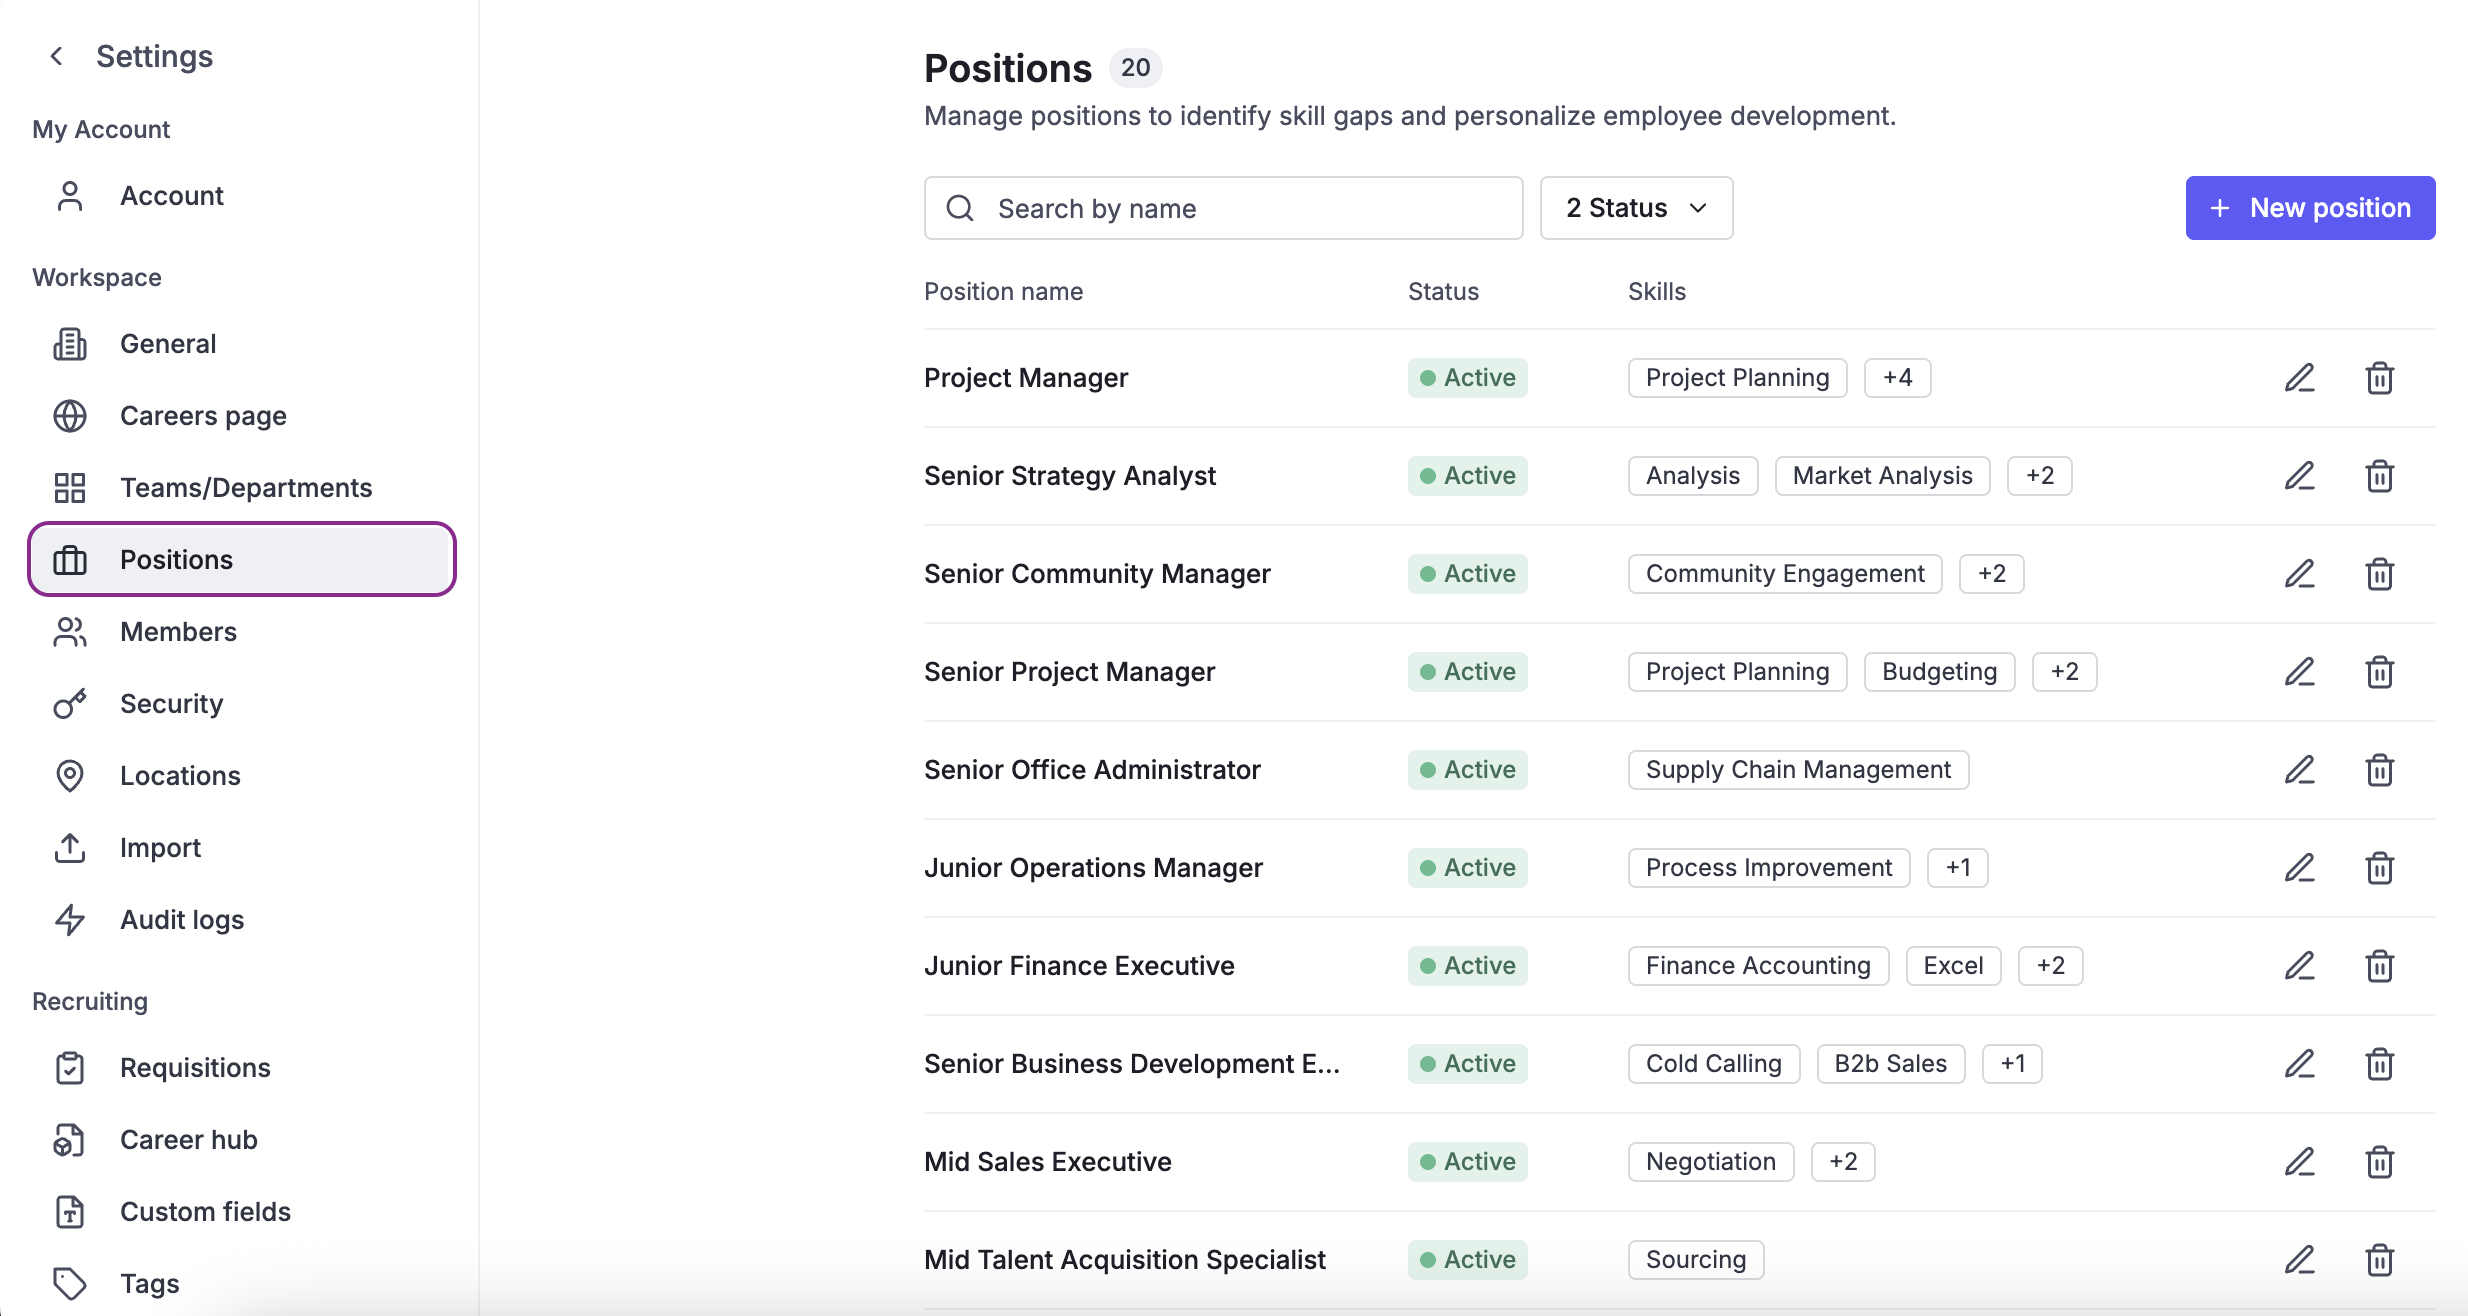Viewport: 2468px width, 1316px height.
Task: Click the Market Analysis skill tag
Action: [x=1882, y=476]
